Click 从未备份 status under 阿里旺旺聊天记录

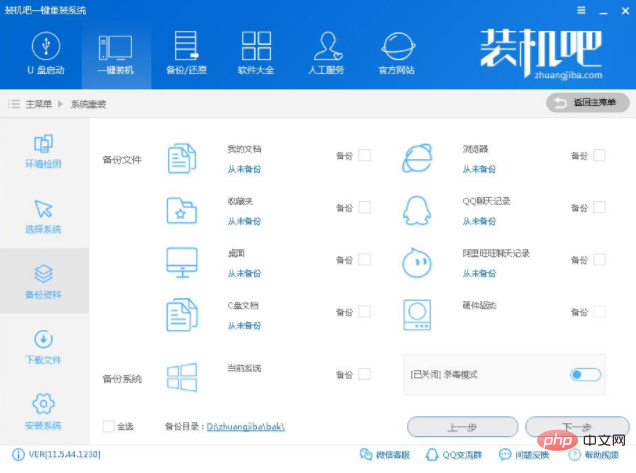[x=479, y=273]
